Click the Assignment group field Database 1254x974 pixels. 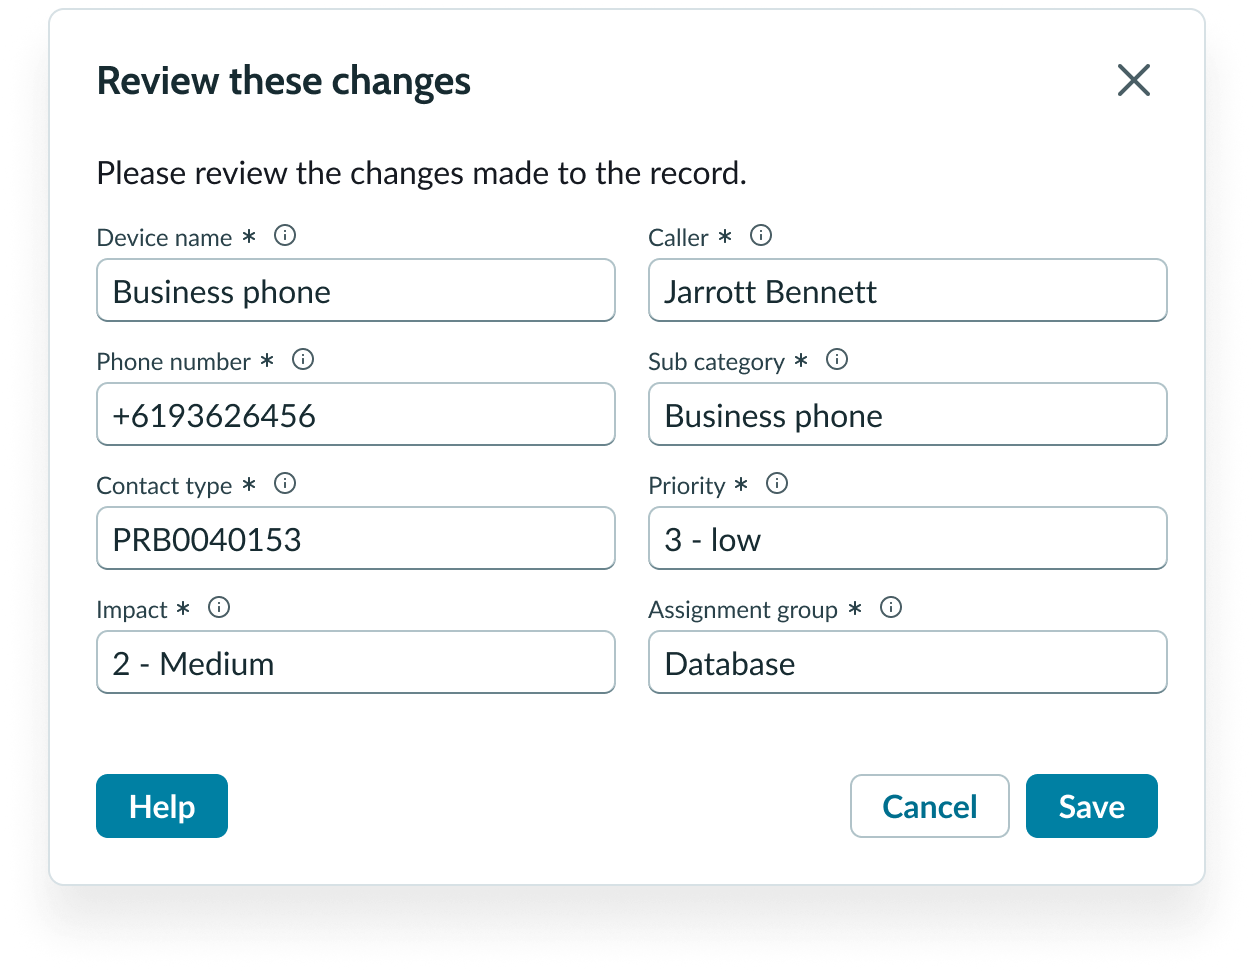[907, 663]
